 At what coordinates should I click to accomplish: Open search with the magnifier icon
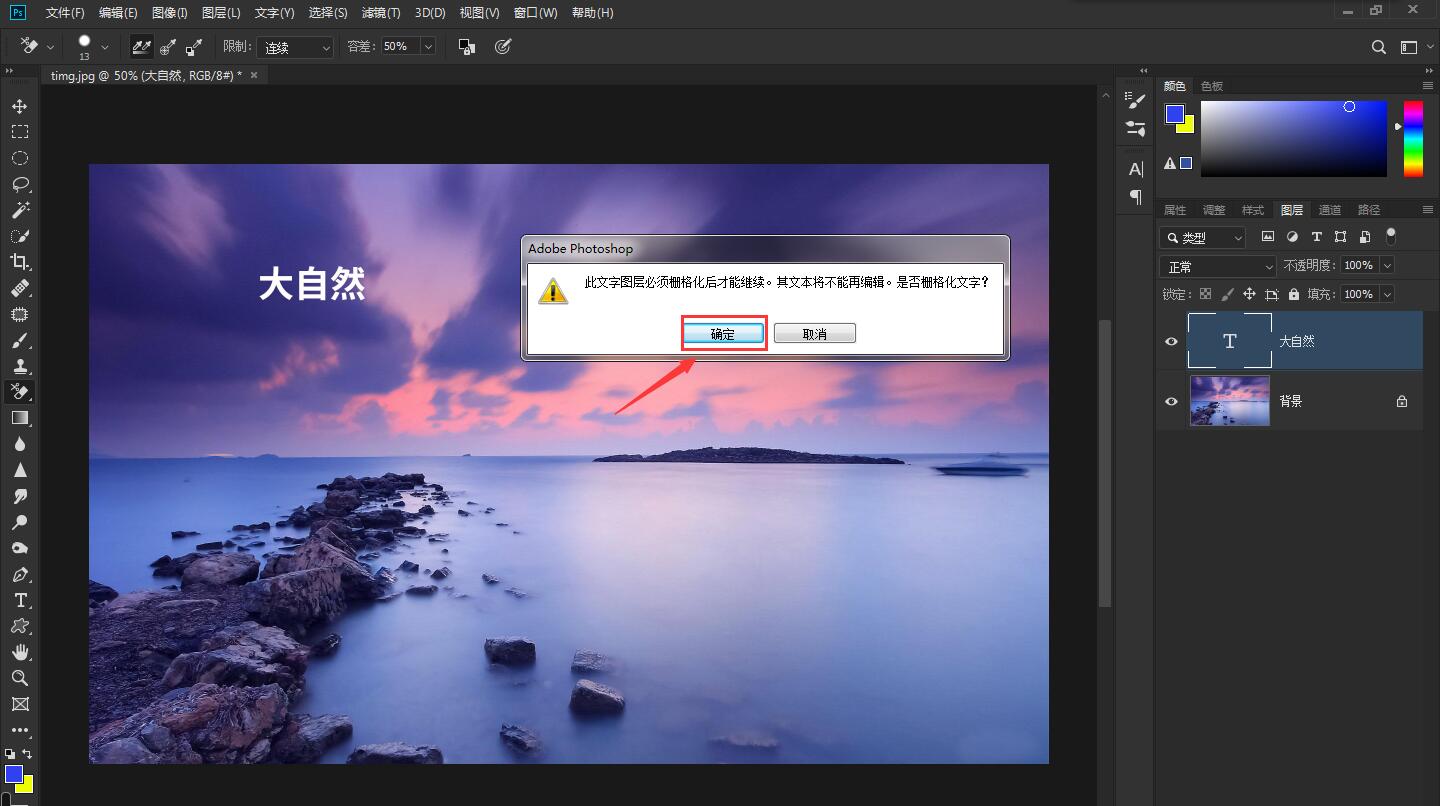1378,46
